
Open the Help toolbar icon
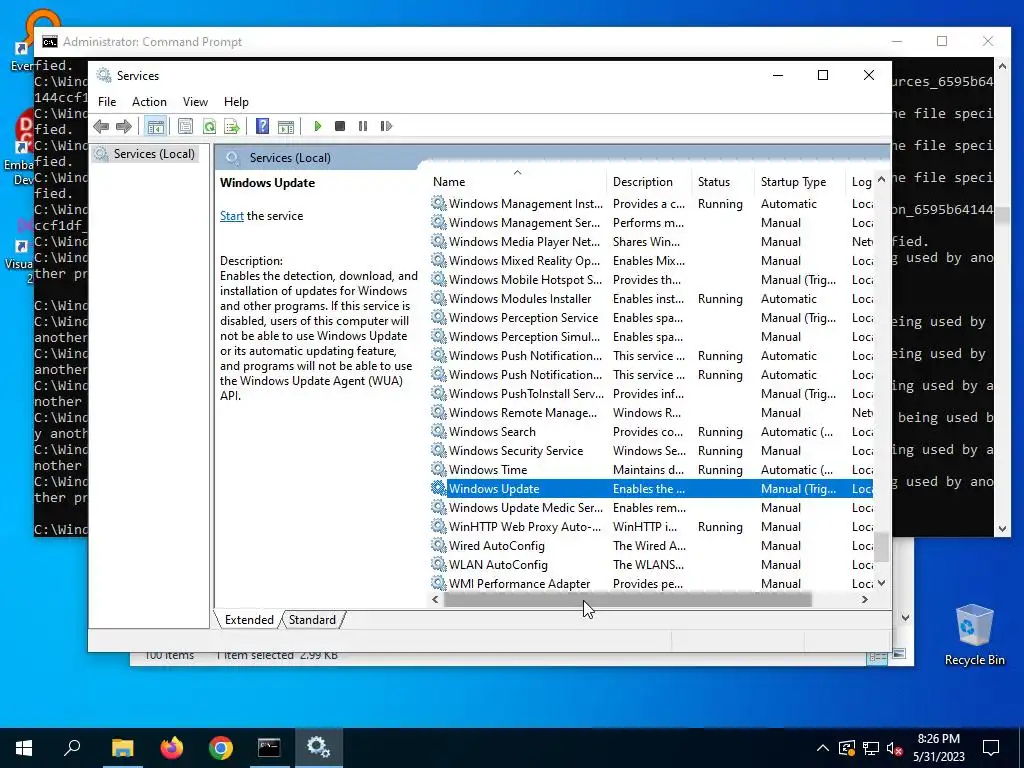tap(263, 126)
